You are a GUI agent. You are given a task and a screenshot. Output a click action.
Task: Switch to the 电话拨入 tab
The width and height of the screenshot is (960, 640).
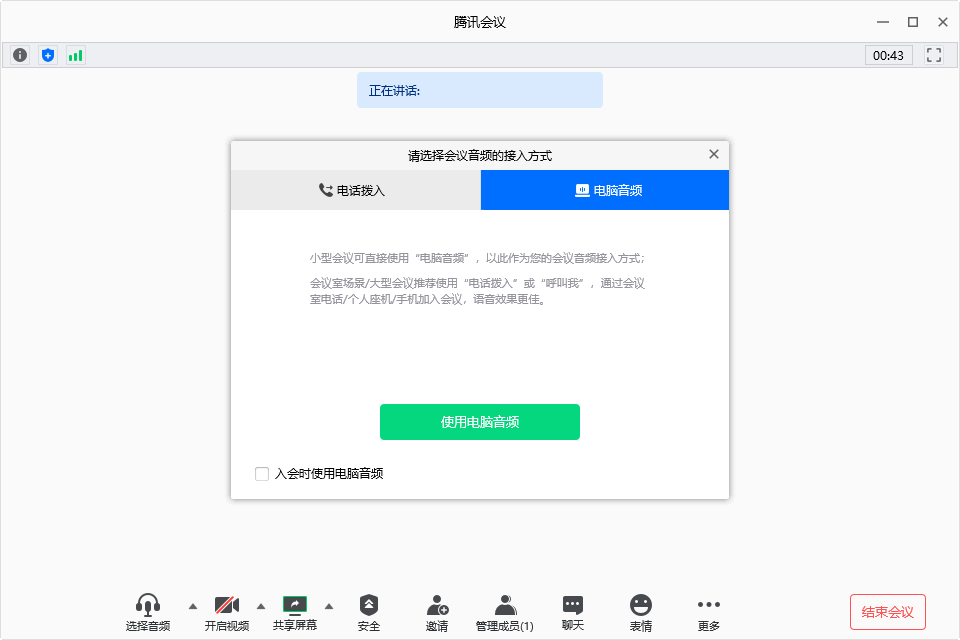[x=356, y=190]
